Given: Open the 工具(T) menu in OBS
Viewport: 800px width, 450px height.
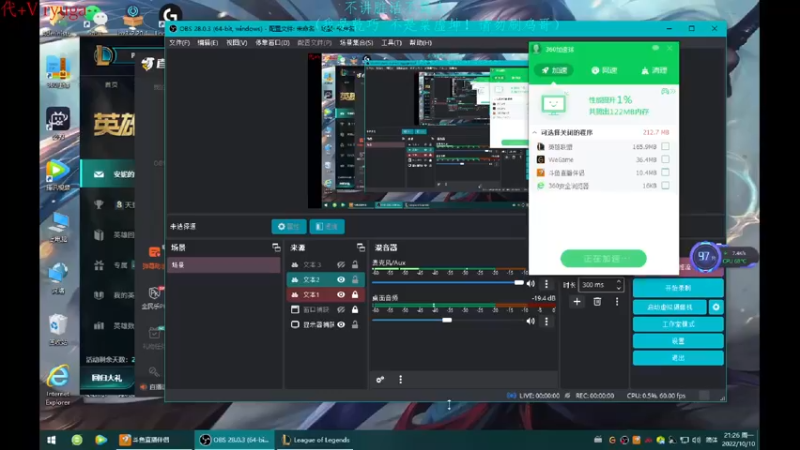Looking at the screenshot, I should tap(391, 43).
